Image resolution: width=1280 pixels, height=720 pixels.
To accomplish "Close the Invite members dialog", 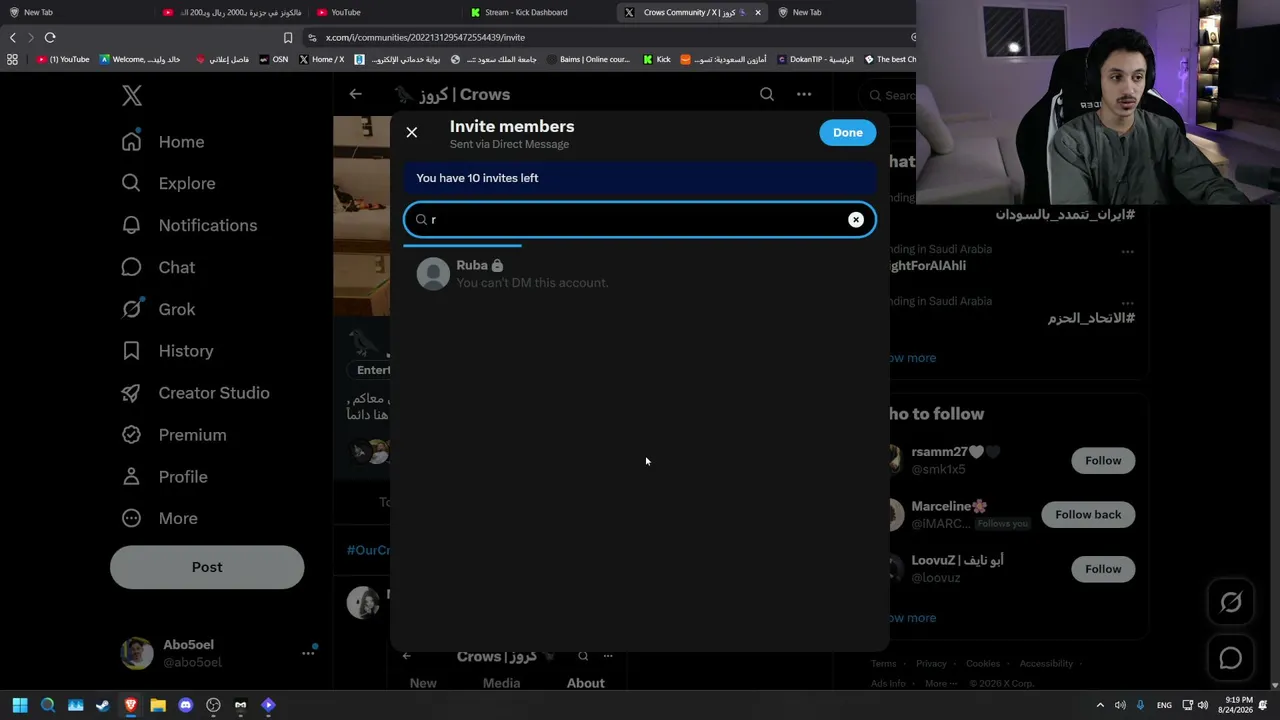I will pyautogui.click(x=411, y=132).
